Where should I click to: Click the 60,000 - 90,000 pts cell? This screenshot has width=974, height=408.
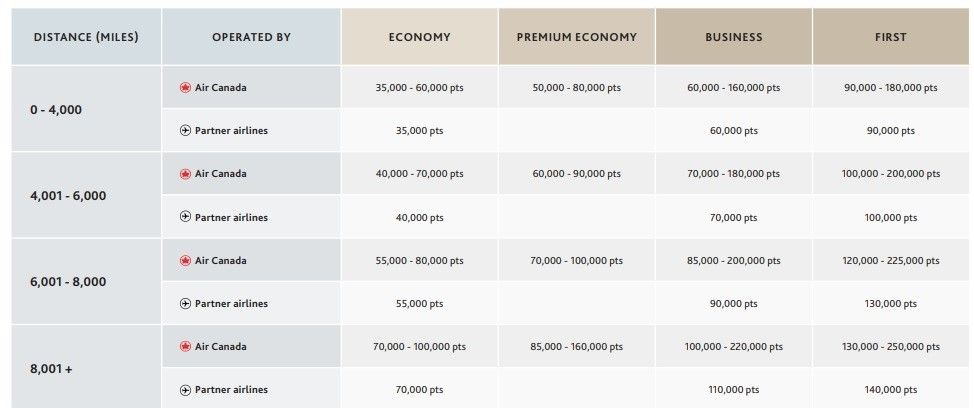(x=576, y=174)
